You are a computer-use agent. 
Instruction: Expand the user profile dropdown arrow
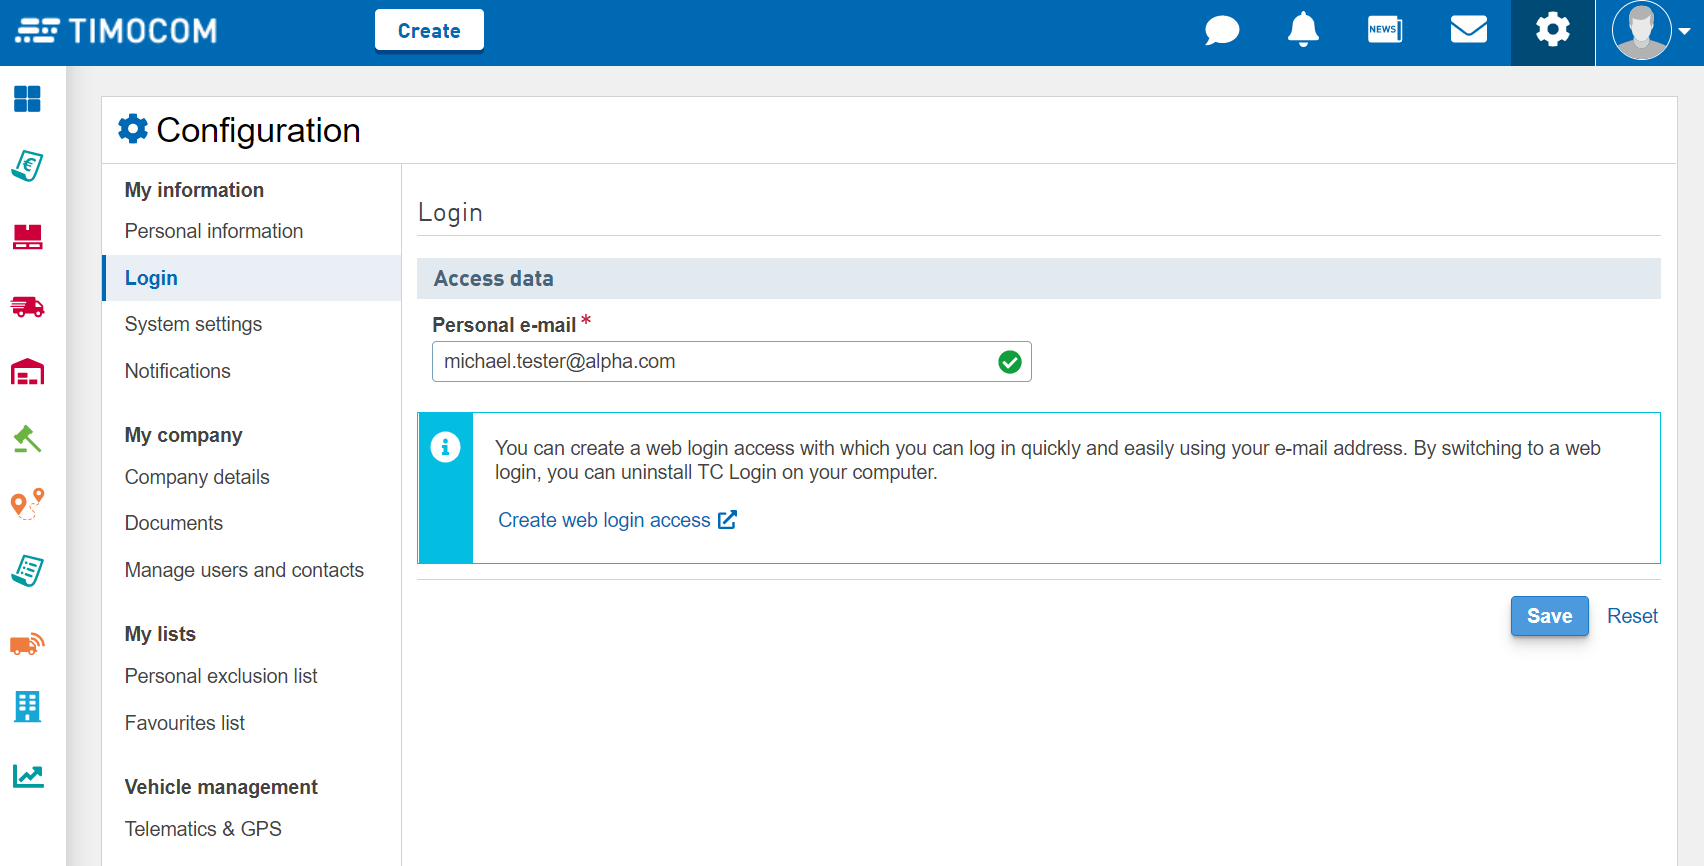1685,31
